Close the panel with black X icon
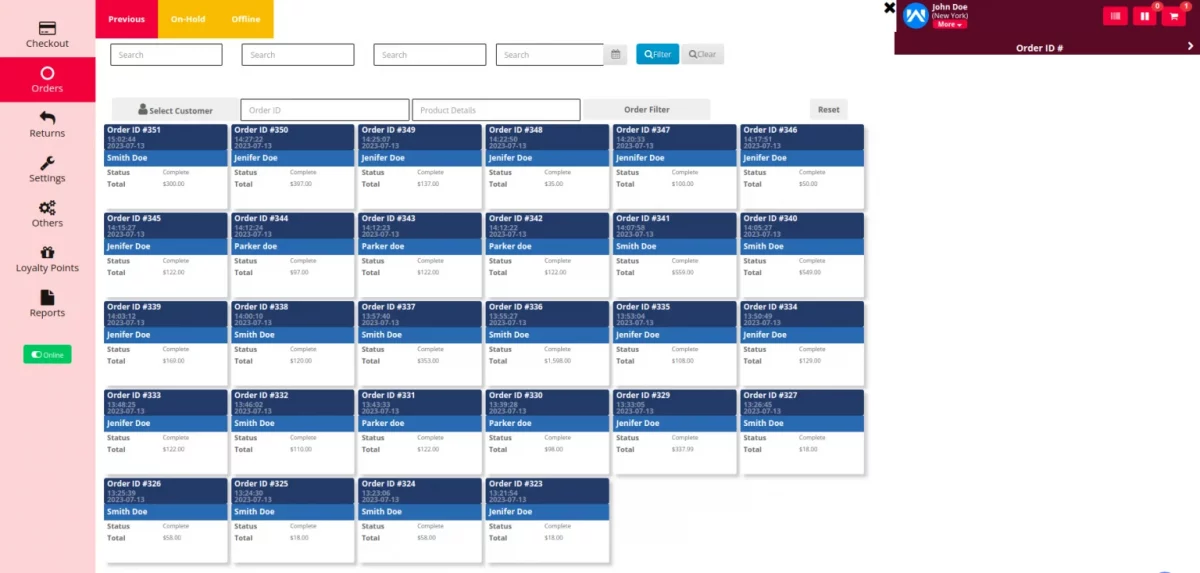 point(889,7)
